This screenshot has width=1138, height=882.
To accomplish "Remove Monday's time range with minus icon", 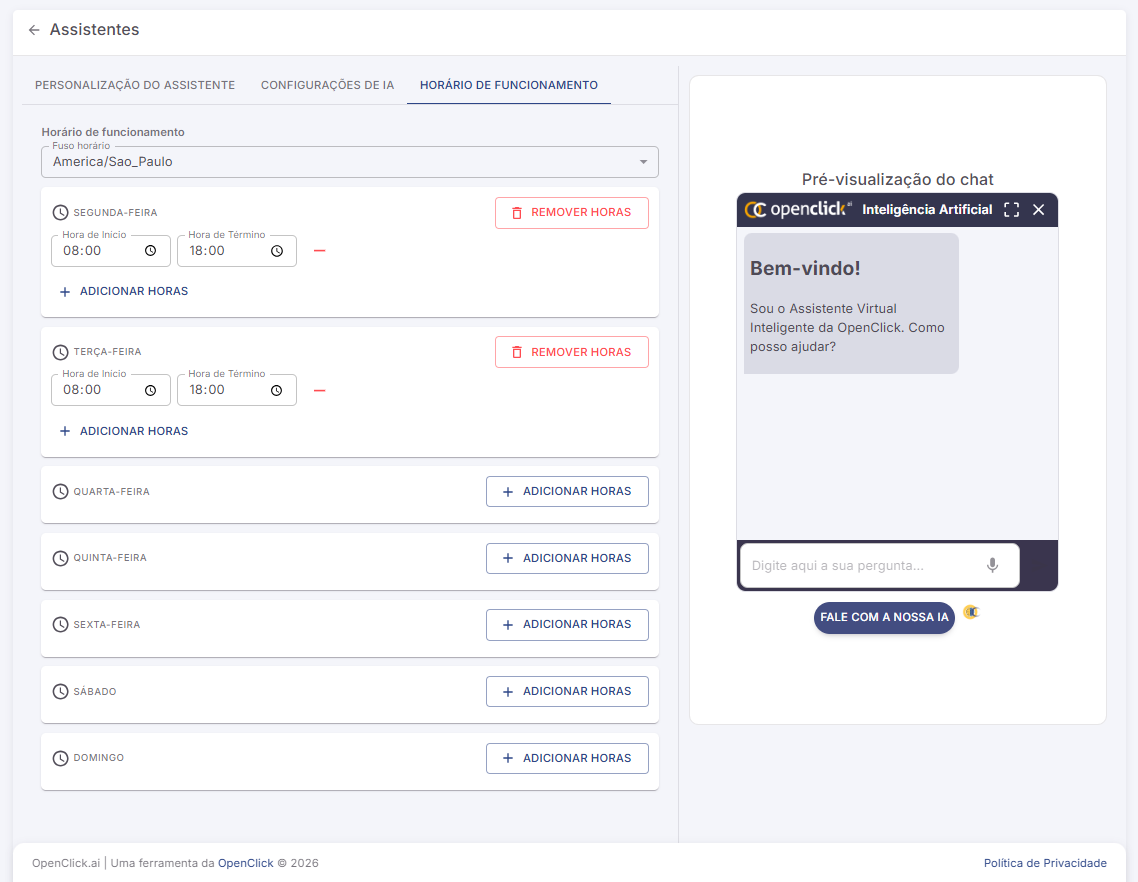I will click(320, 251).
